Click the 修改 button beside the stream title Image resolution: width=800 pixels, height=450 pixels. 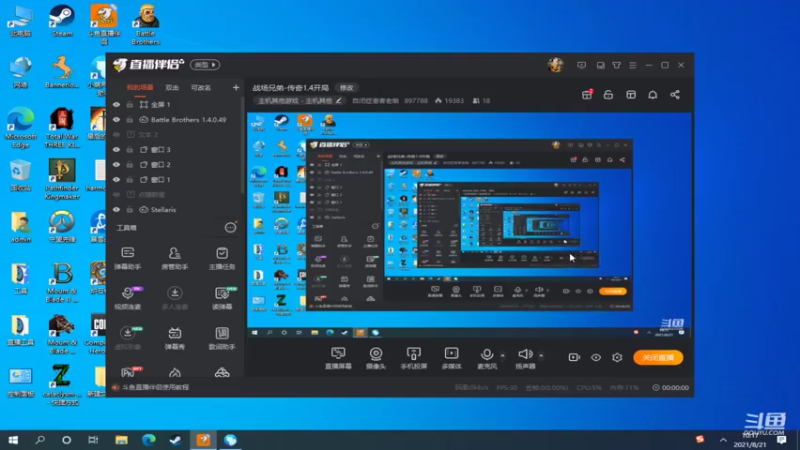346,88
